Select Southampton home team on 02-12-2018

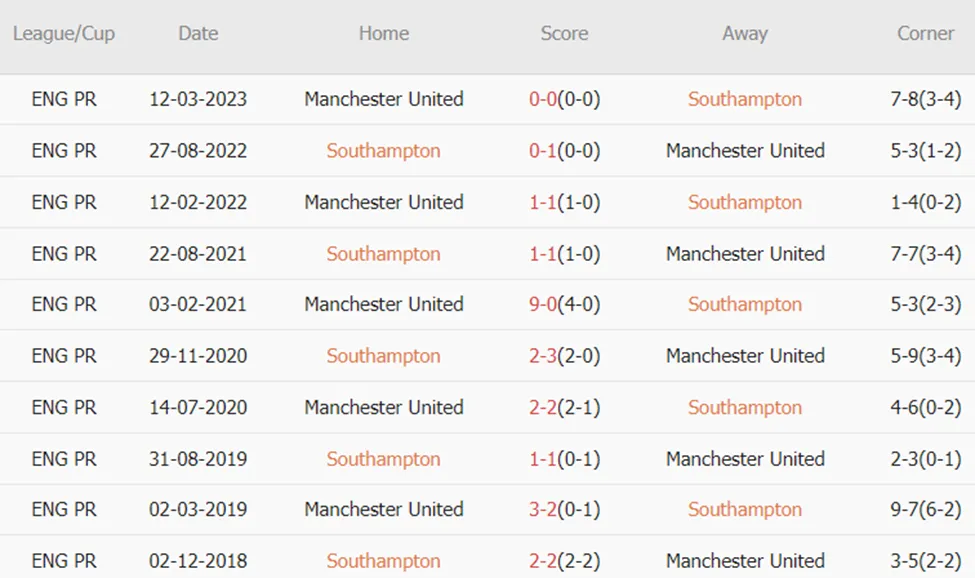(384, 561)
